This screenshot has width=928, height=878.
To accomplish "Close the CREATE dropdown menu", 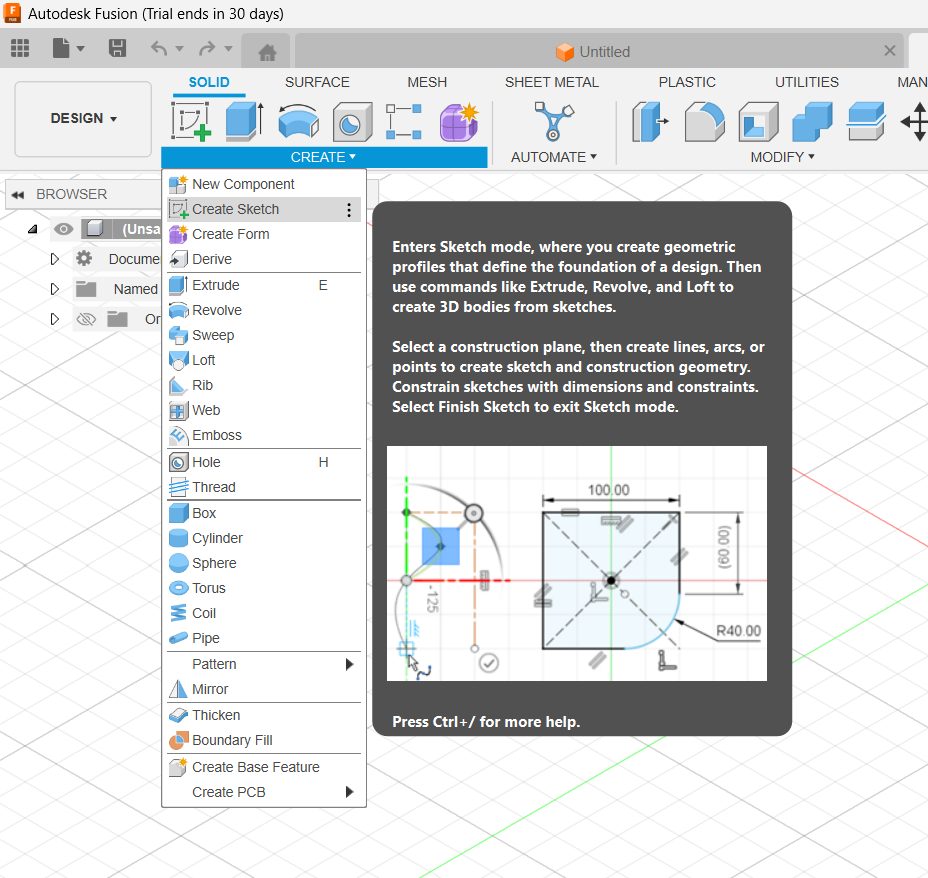I will coord(324,157).
